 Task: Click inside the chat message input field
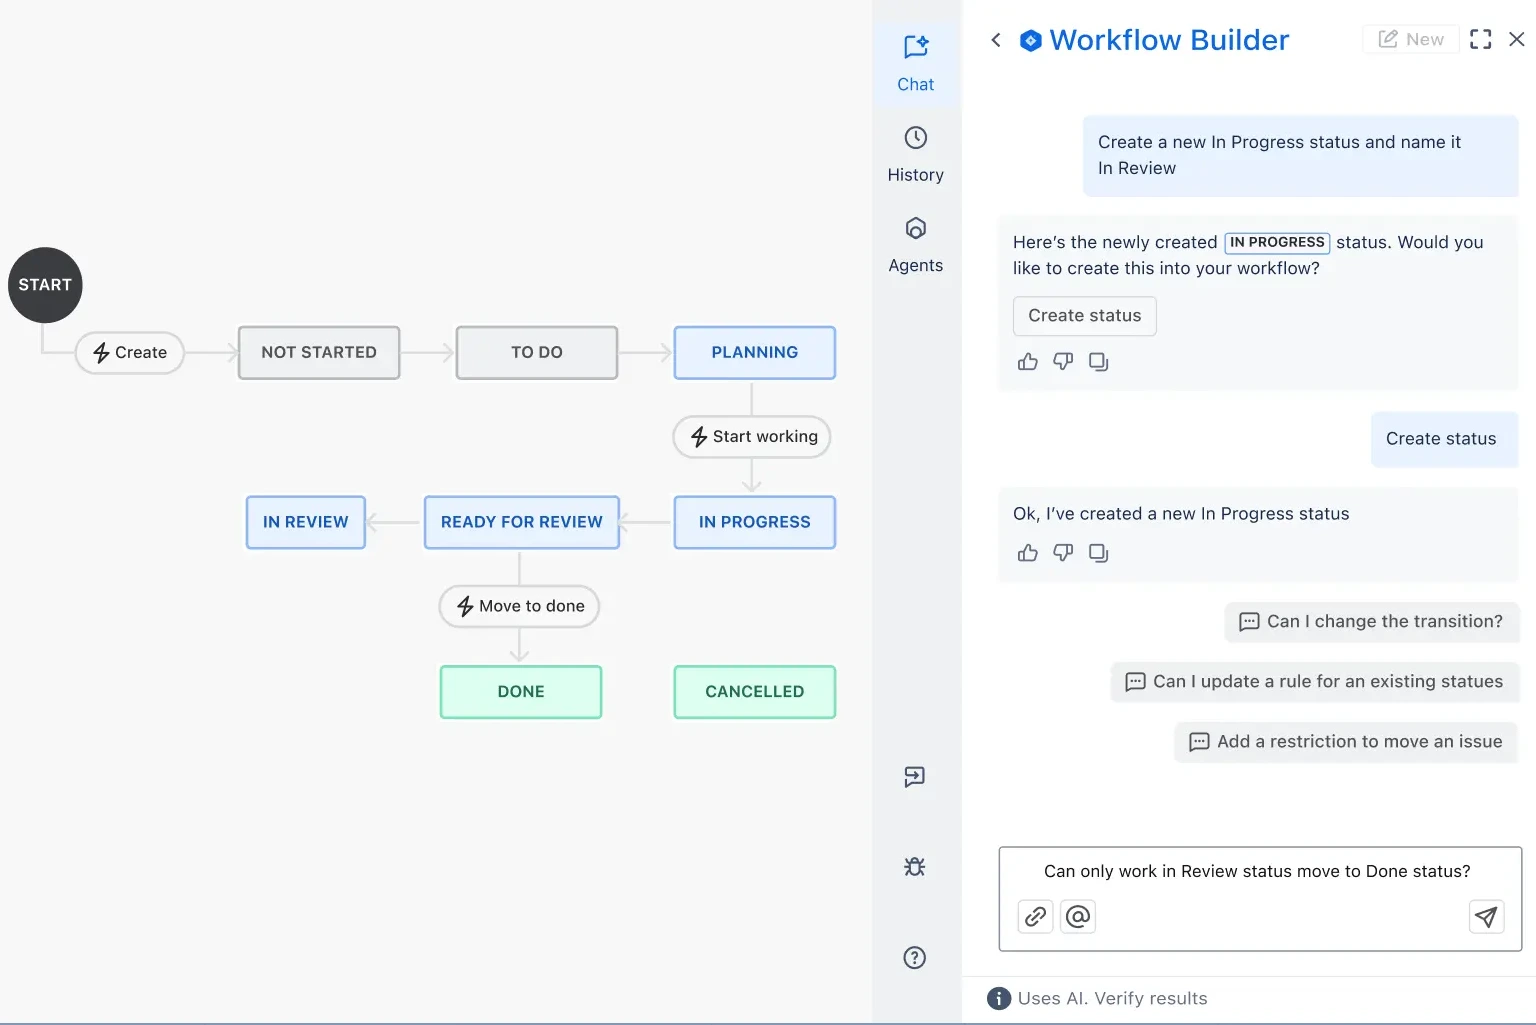1257,871
